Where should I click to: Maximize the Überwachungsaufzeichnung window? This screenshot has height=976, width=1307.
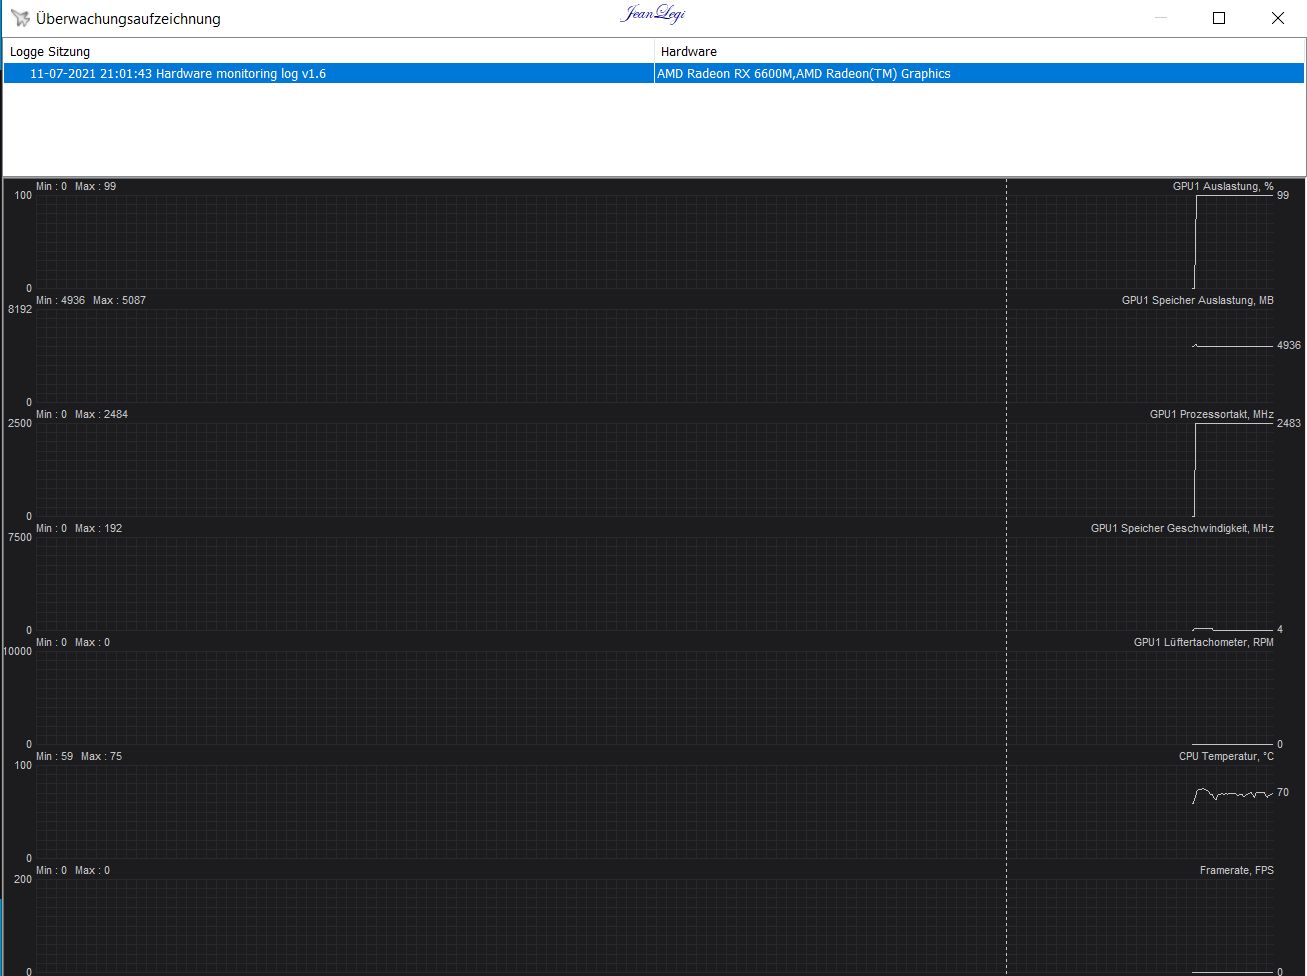[1219, 18]
